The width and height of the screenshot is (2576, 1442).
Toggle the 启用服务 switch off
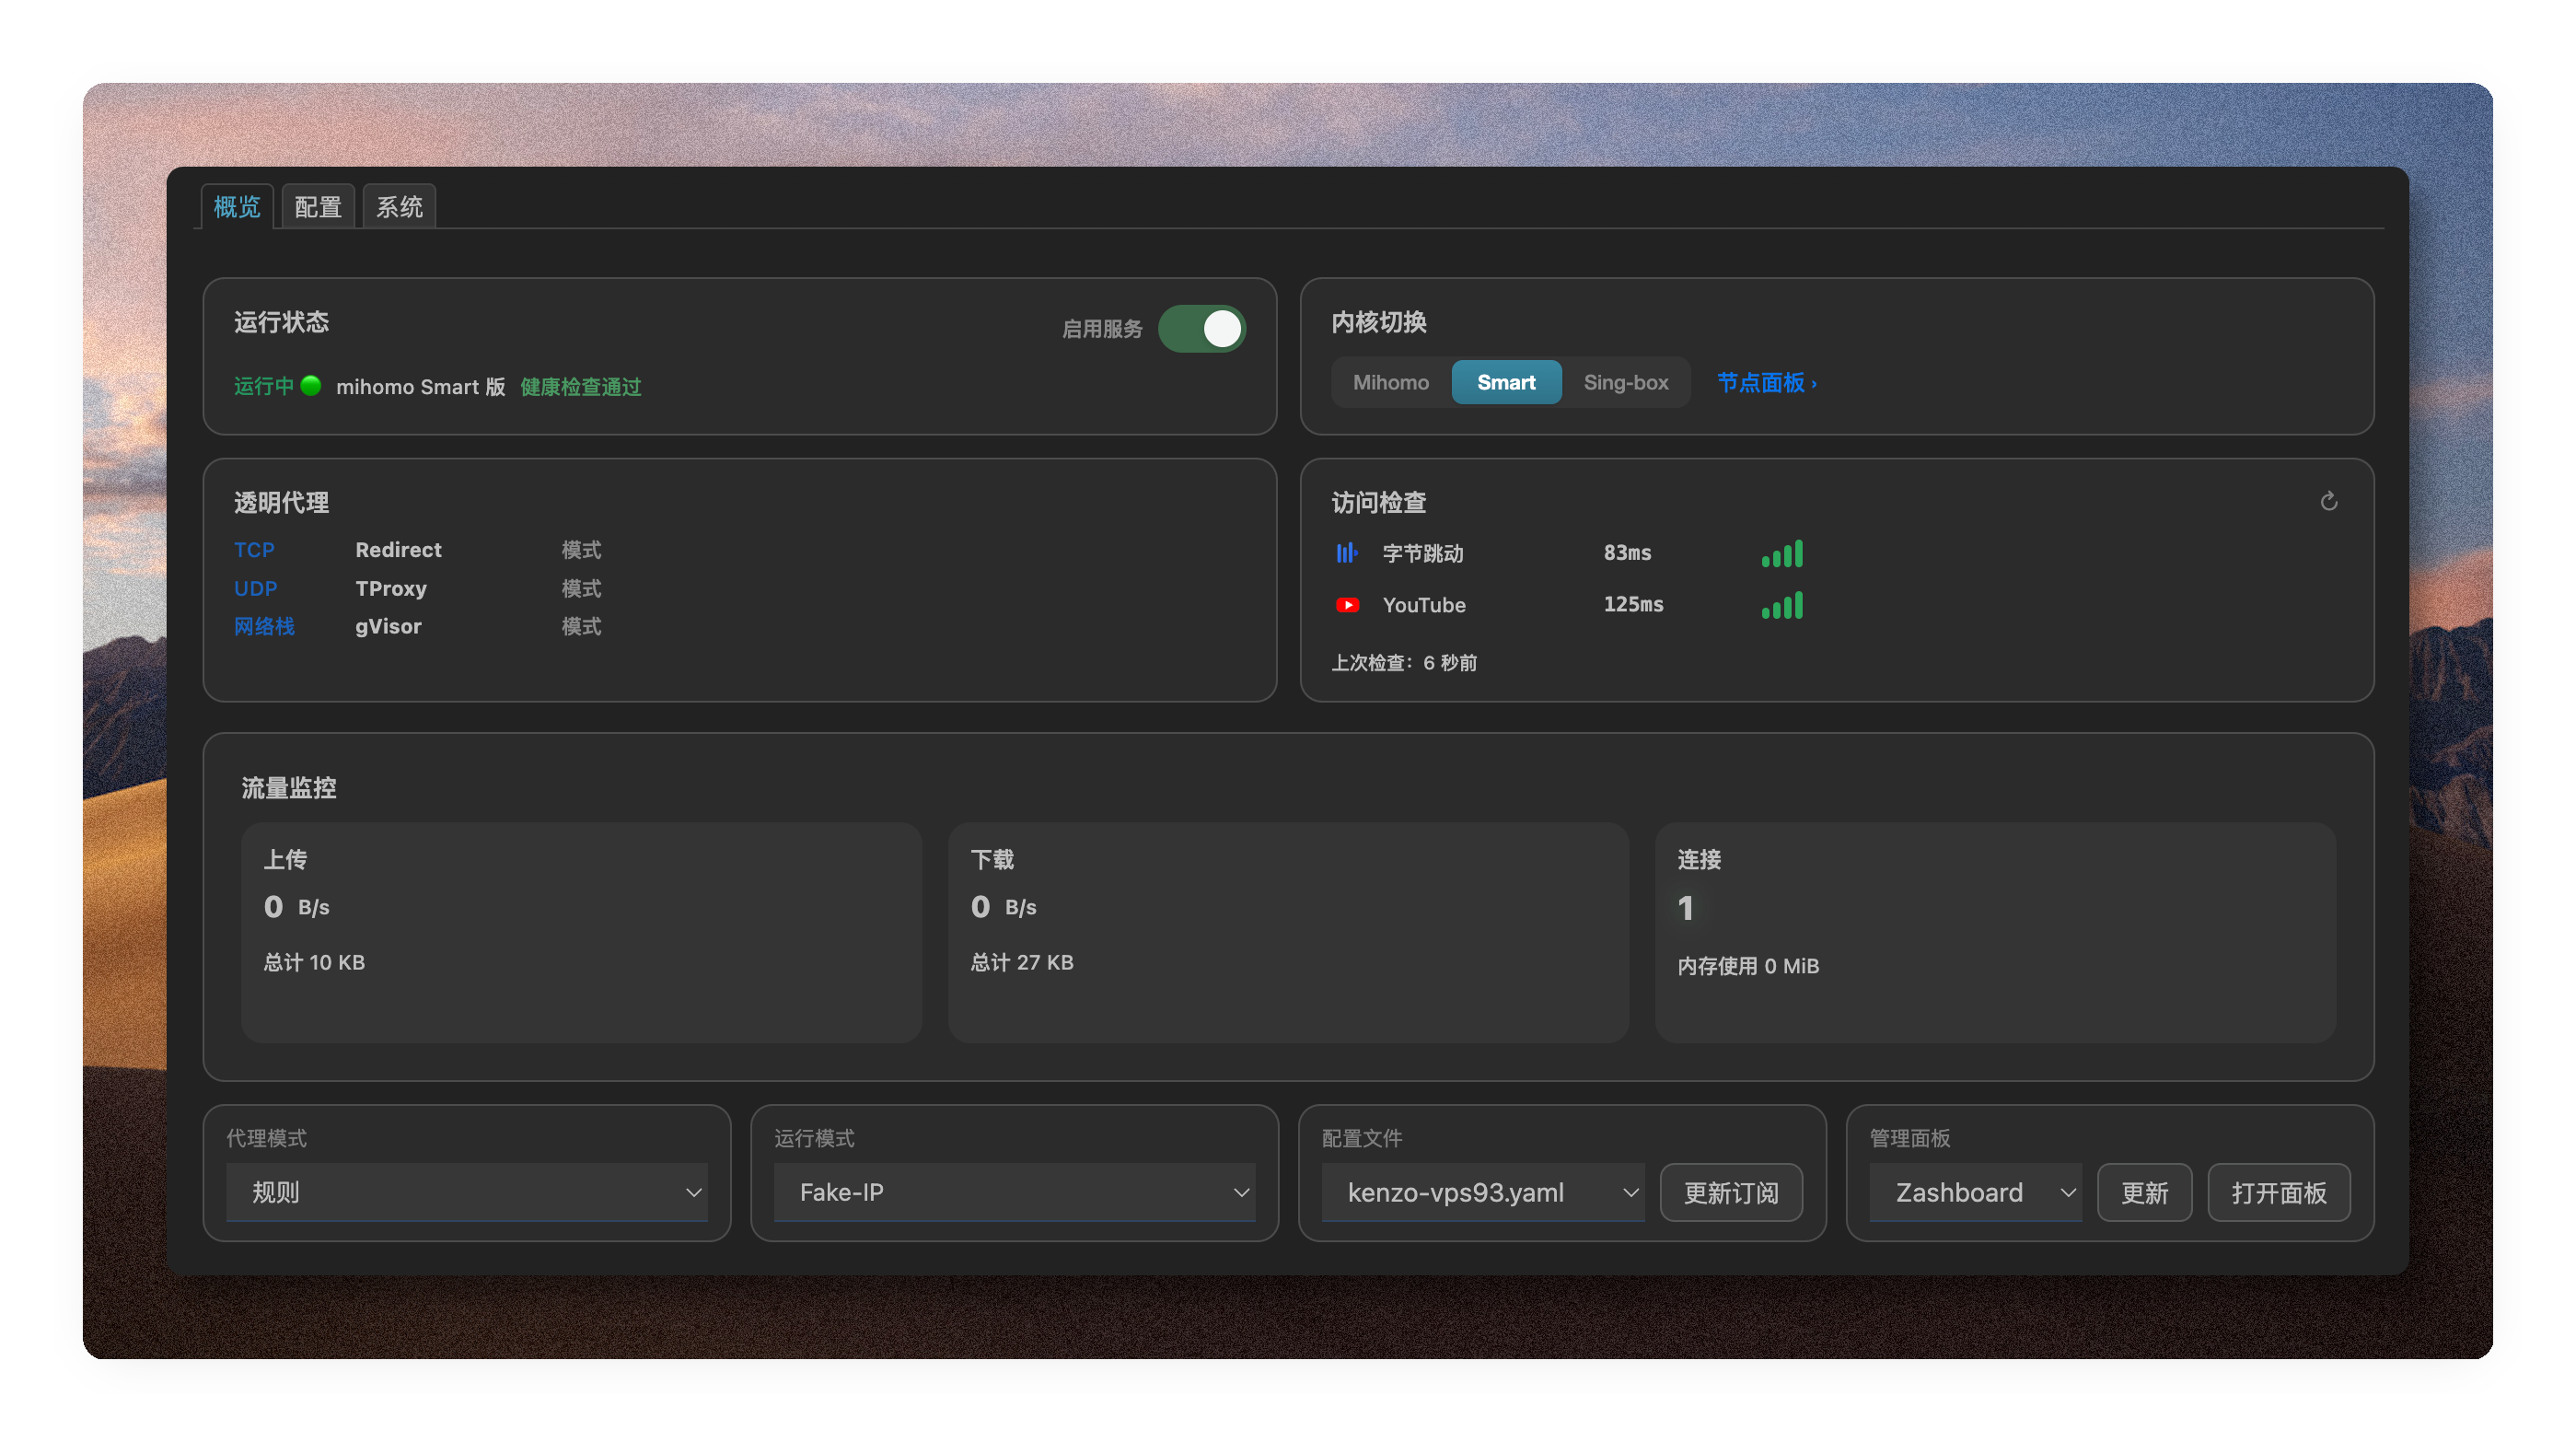pos(1201,328)
